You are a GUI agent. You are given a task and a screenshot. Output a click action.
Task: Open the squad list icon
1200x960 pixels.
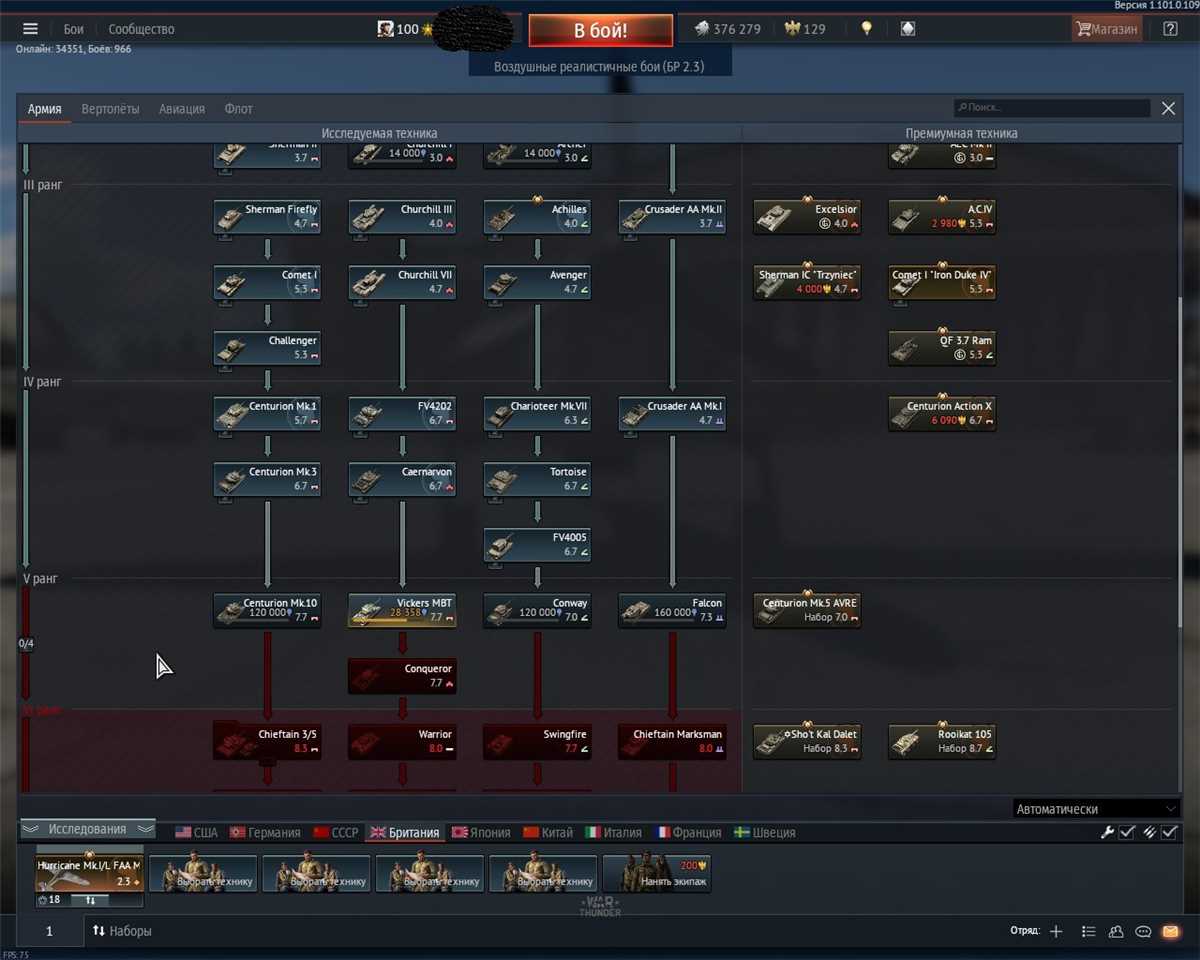1089,931
